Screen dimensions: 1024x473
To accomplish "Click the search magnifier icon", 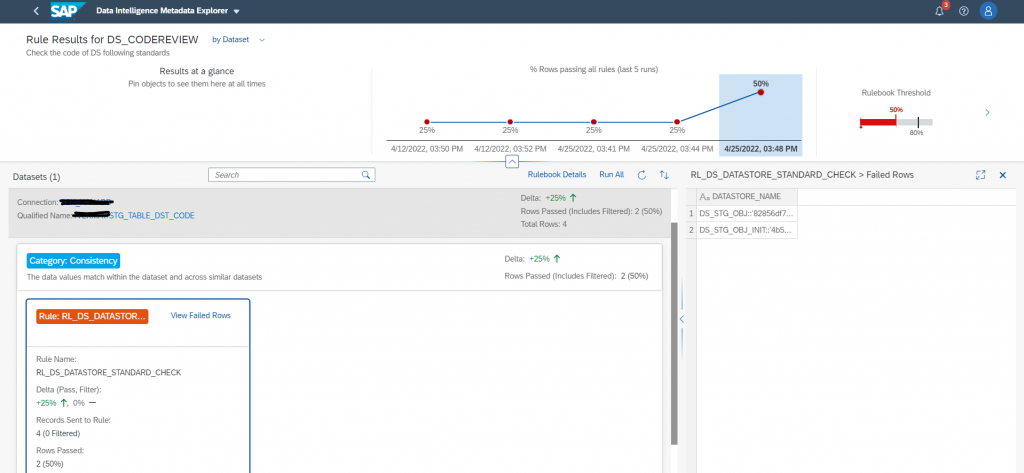I will tap(366, 175).
